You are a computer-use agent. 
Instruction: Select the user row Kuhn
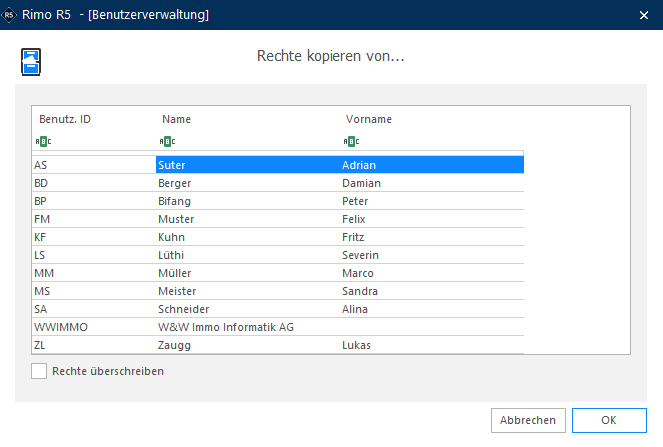[x=278, y=237]
